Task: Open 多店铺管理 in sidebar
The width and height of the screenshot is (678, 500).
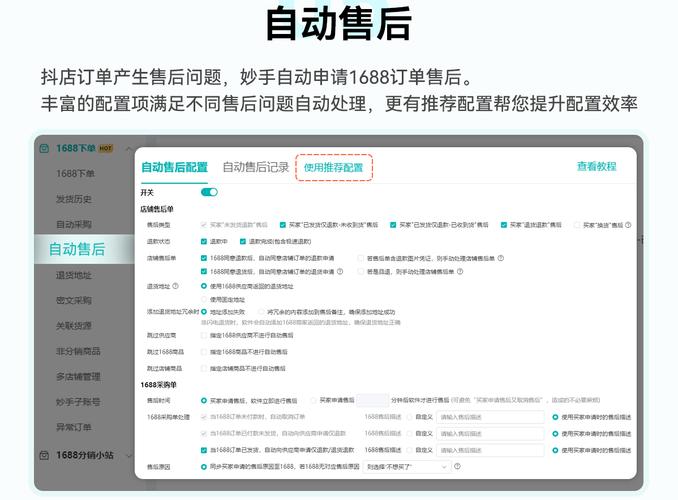Action: point(78,376)
